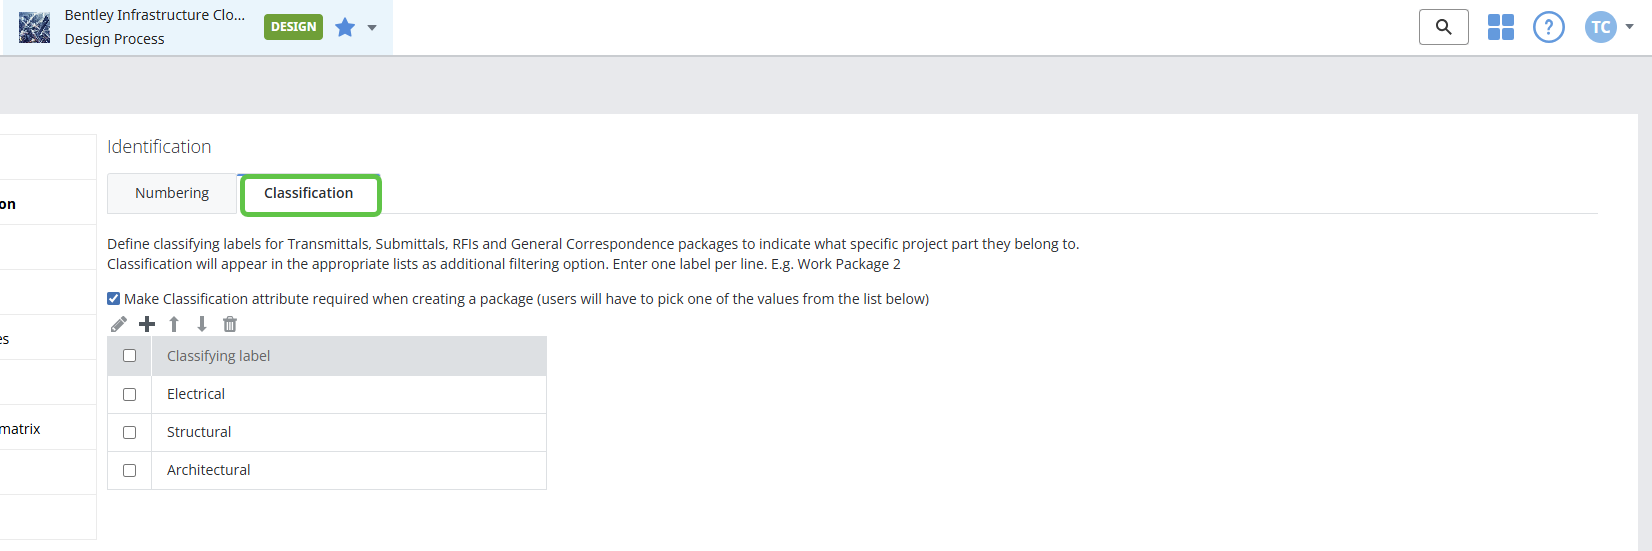The width and height of the screenshot is (1652, 551).
Task: Move selected label up with arrow
Action: tap(174, 324)
